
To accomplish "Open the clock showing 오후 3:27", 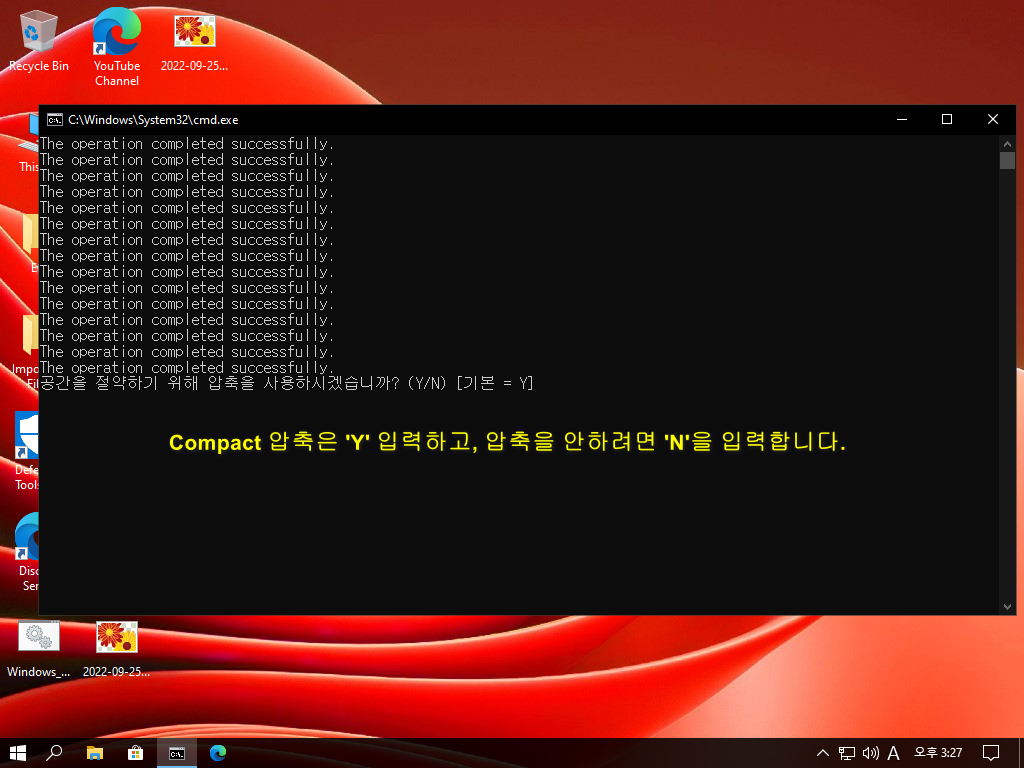I will point(938,753).
